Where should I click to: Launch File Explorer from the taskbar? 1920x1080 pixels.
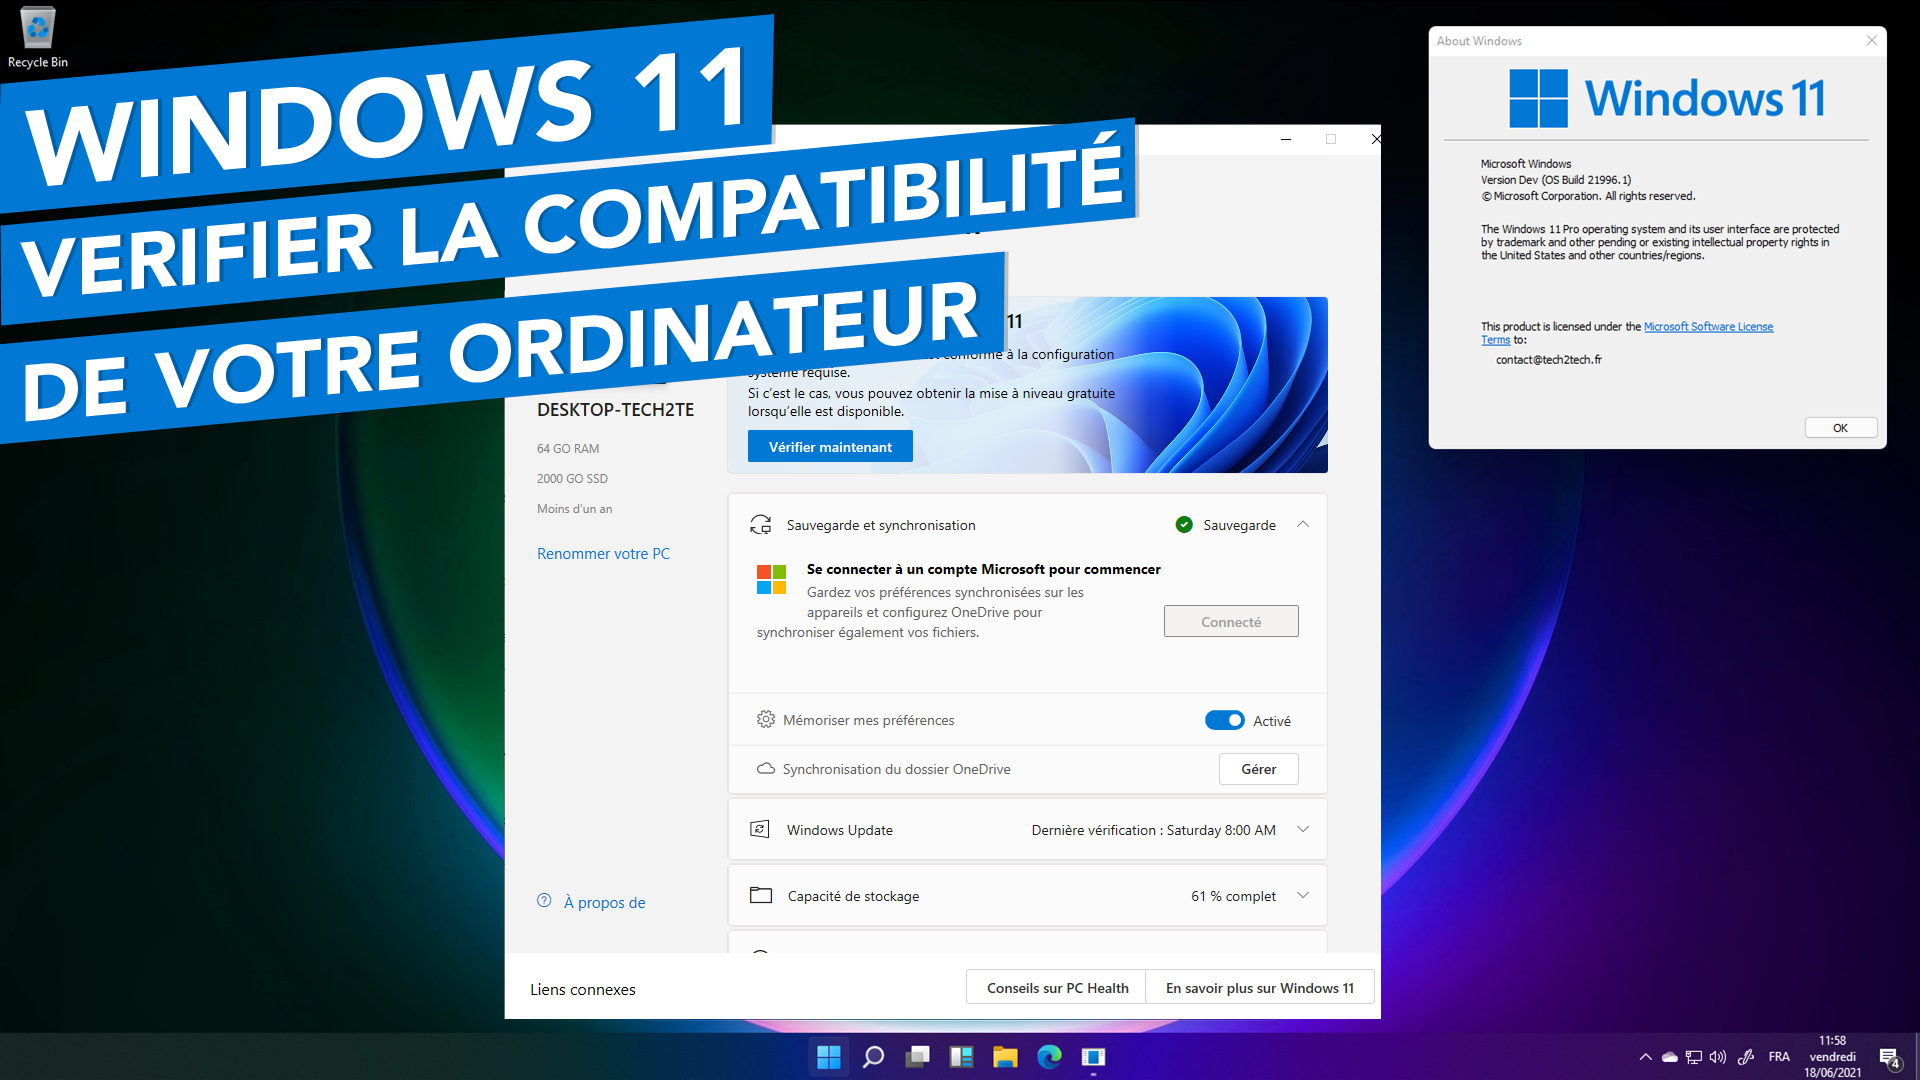coord(1005,1056)
